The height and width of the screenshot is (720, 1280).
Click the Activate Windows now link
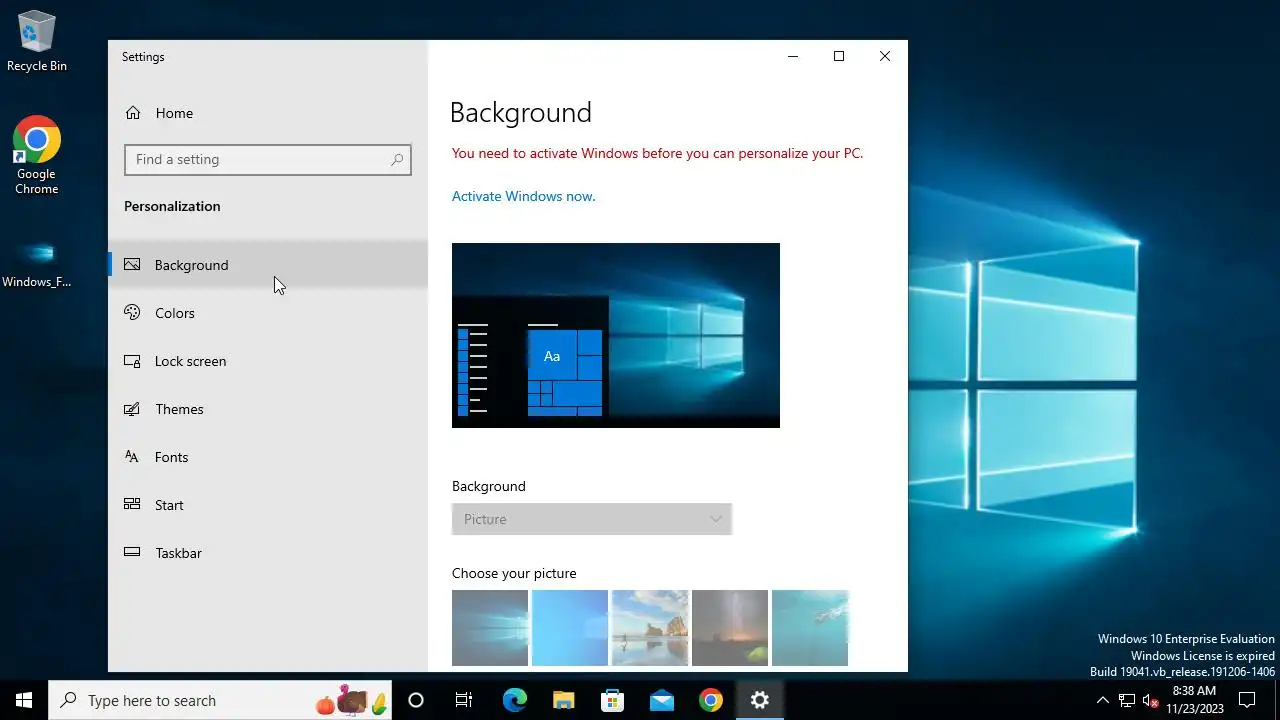click(x=523, y=196)
